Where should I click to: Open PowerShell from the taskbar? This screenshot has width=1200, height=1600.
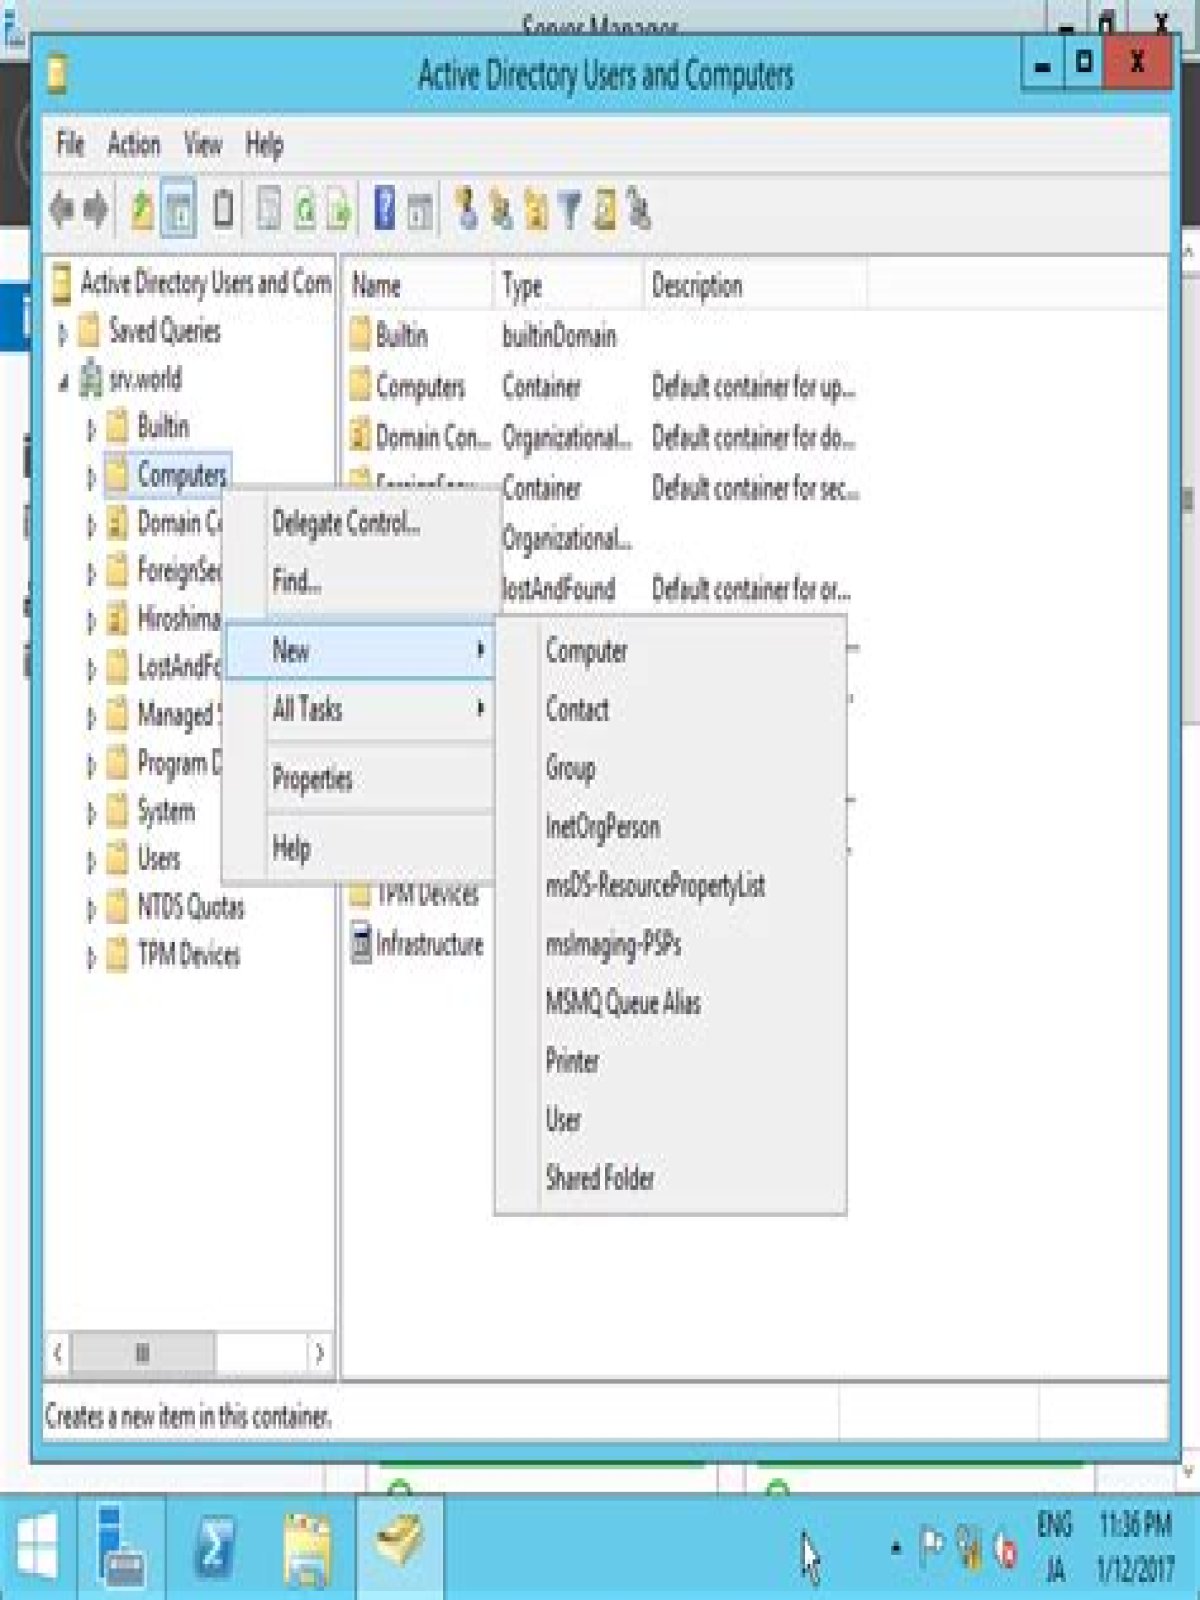click(x=213, y=1546)
